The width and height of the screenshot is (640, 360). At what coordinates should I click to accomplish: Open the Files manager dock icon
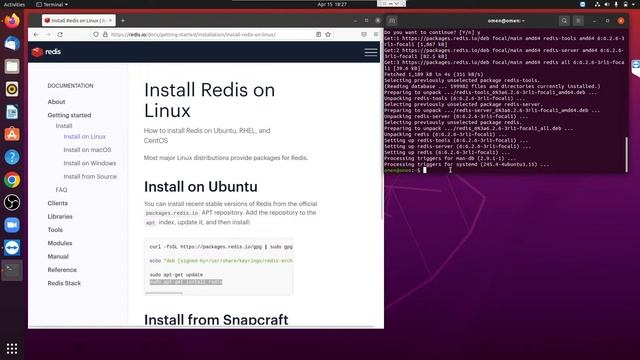12,66
